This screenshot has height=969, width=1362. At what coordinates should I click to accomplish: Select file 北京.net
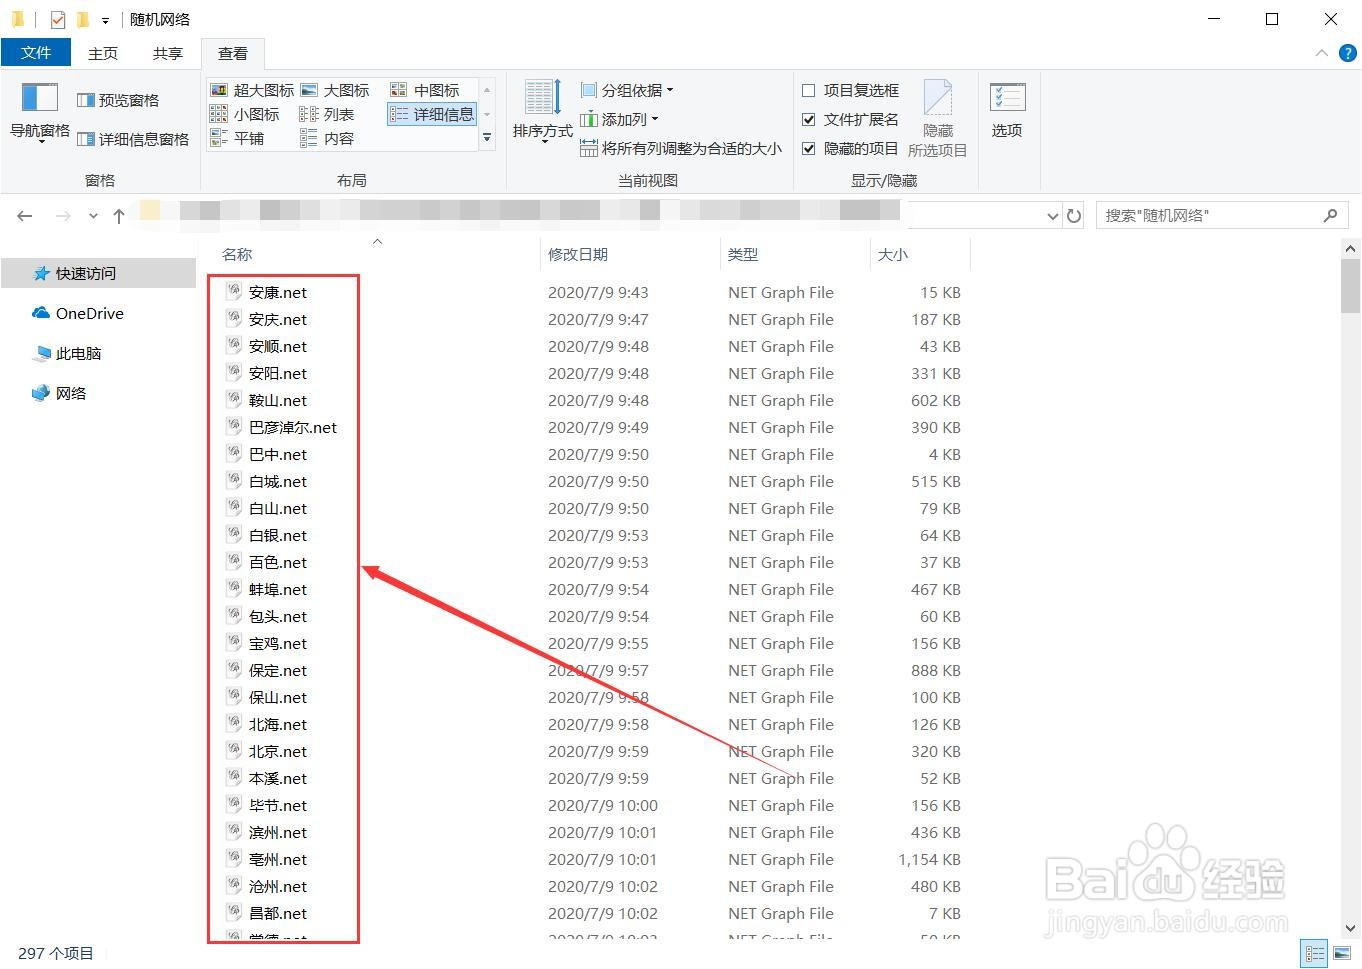[277, 751]
